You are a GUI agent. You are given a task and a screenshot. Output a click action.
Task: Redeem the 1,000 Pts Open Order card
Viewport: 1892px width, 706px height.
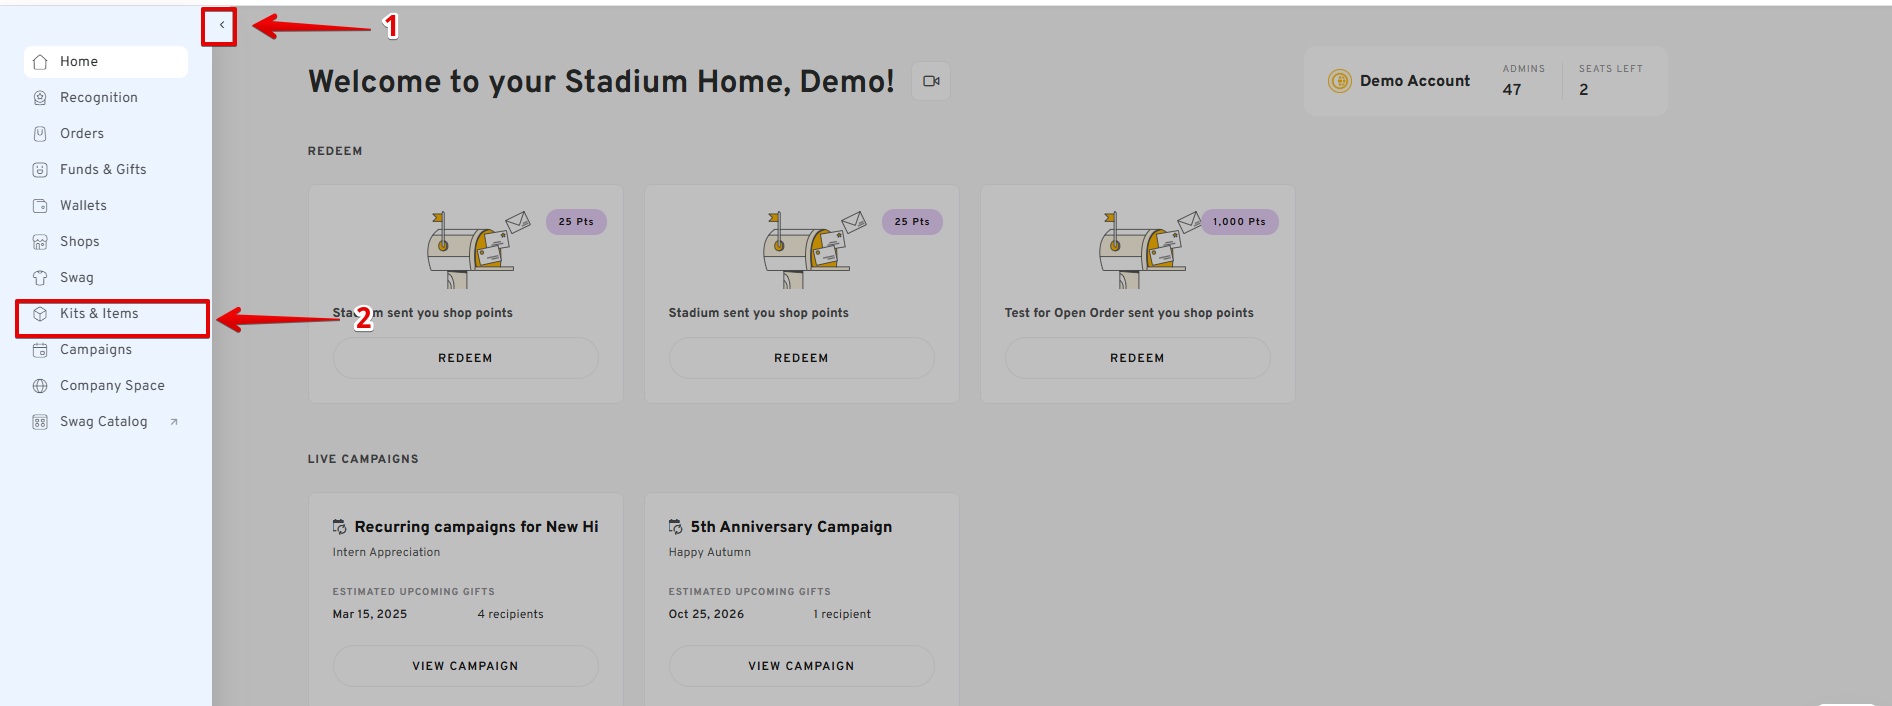click(1137, 358)
